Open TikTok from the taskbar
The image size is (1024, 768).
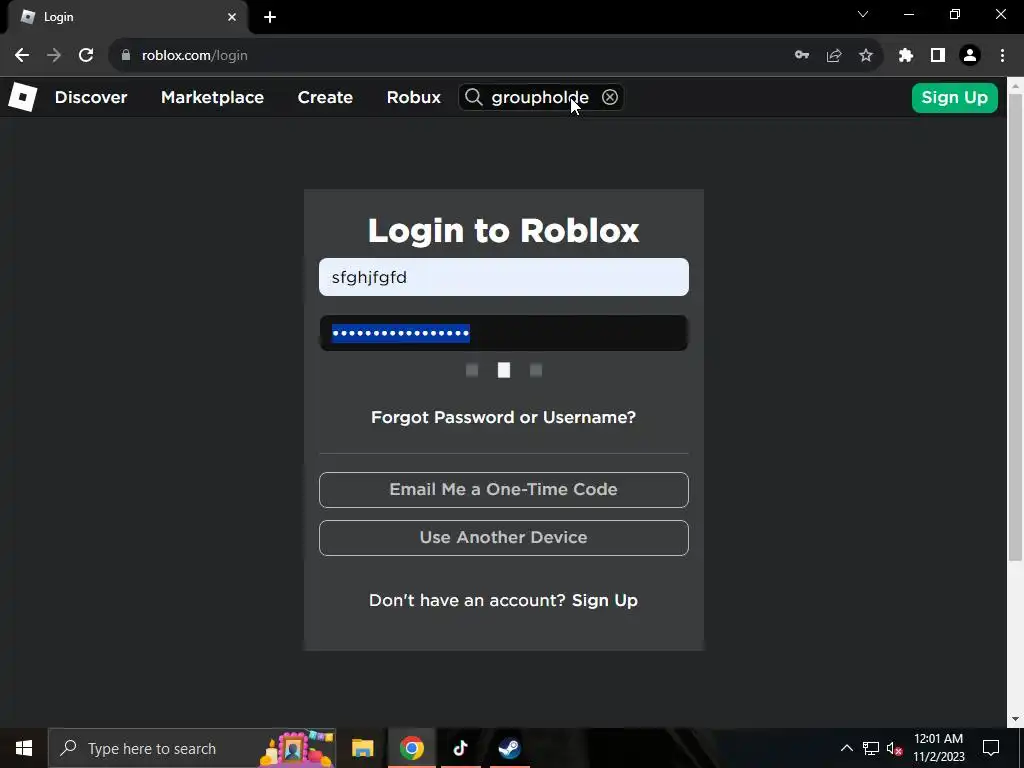point(460,748)
